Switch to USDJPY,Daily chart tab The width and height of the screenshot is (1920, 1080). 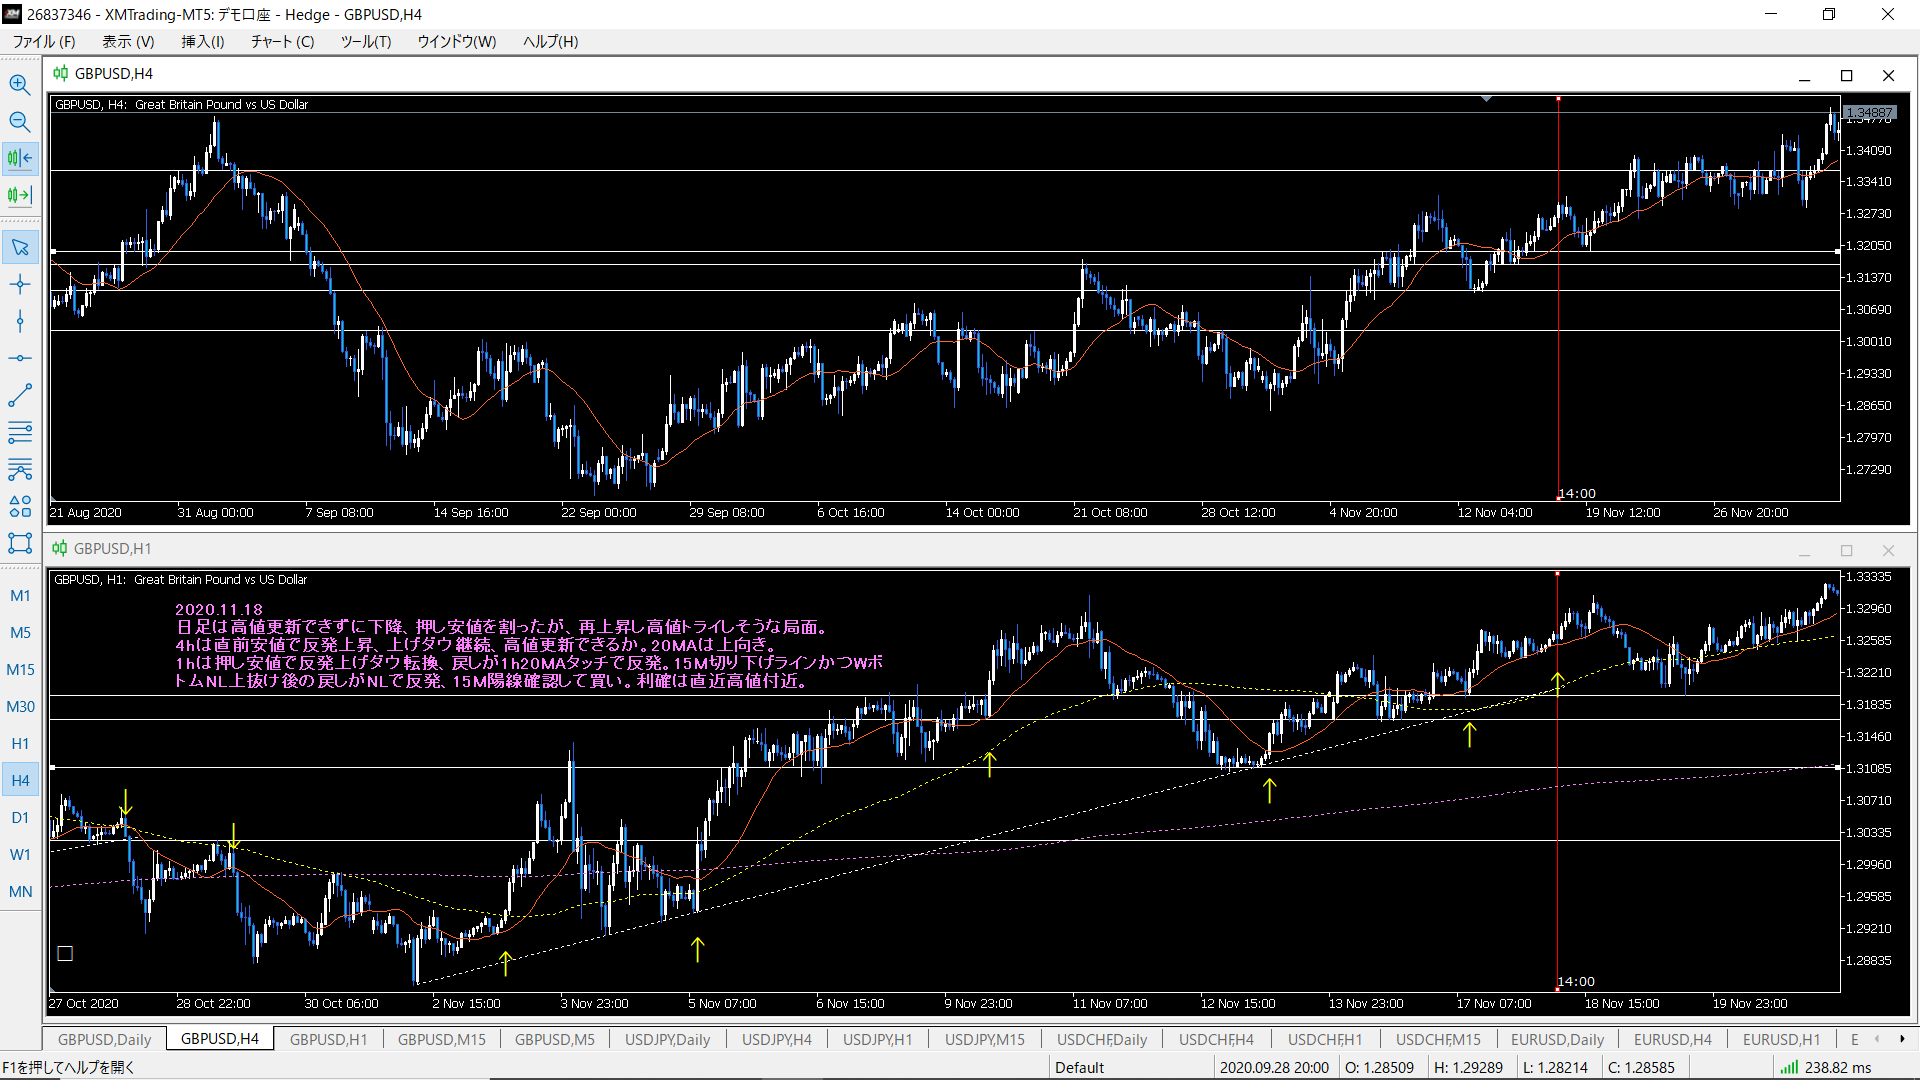[668, 1039]
